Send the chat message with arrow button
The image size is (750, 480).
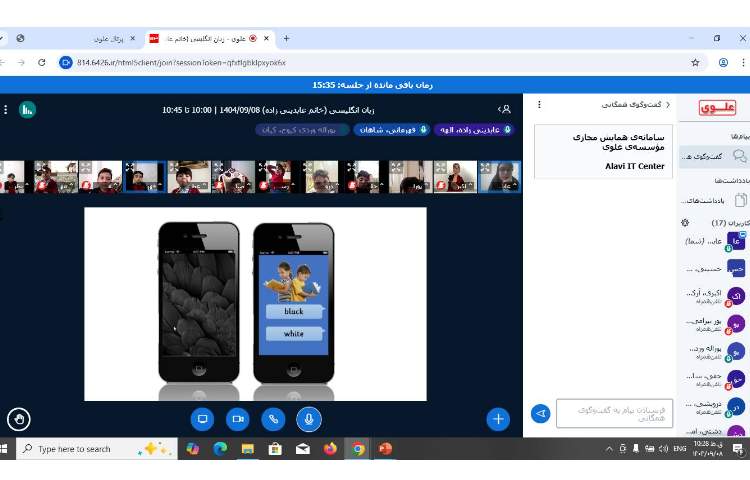[541, 413]
